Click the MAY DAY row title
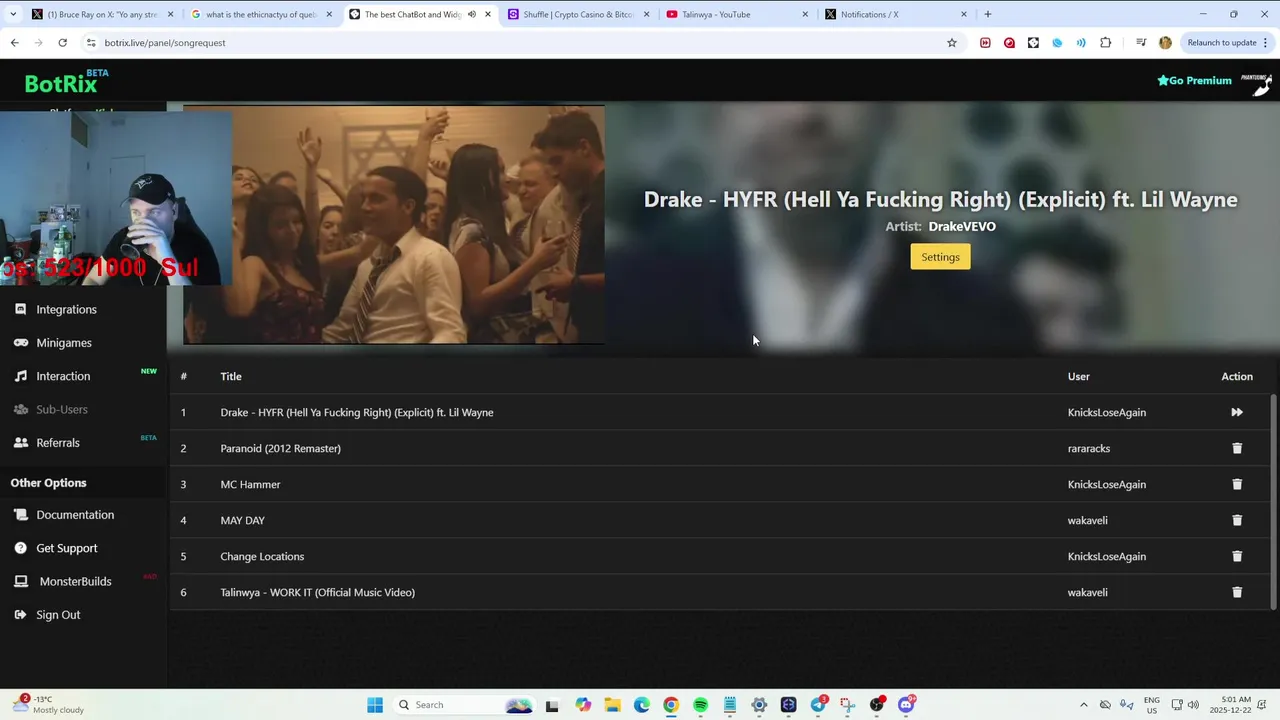This screenshot has width=1280, height=720. coord(242,520)
